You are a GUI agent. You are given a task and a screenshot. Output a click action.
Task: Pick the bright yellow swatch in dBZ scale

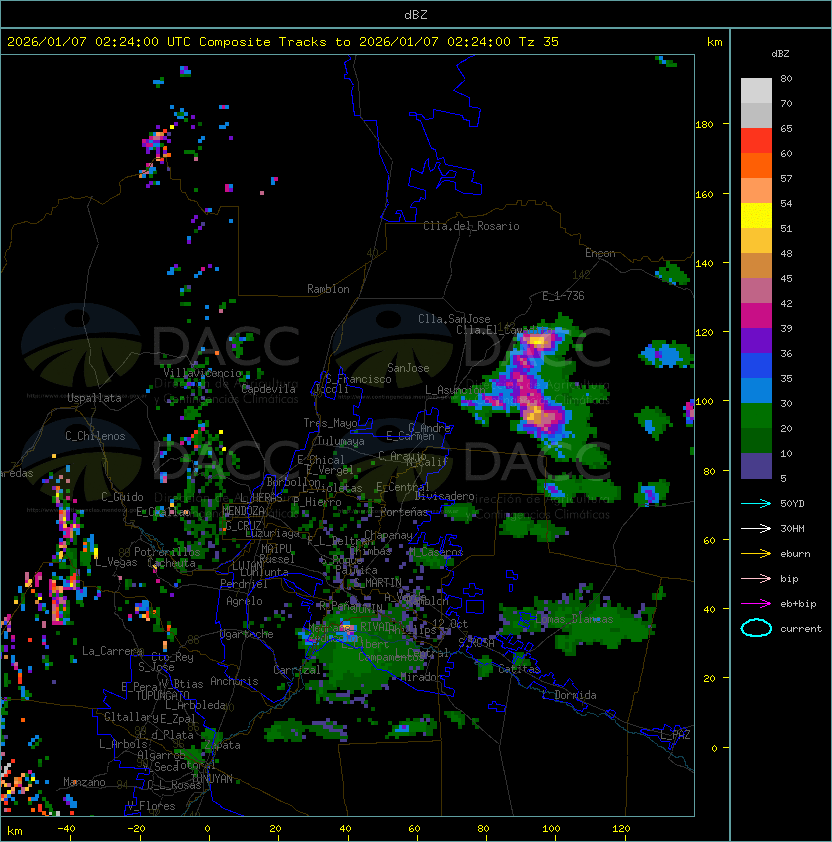coord(756,216)
